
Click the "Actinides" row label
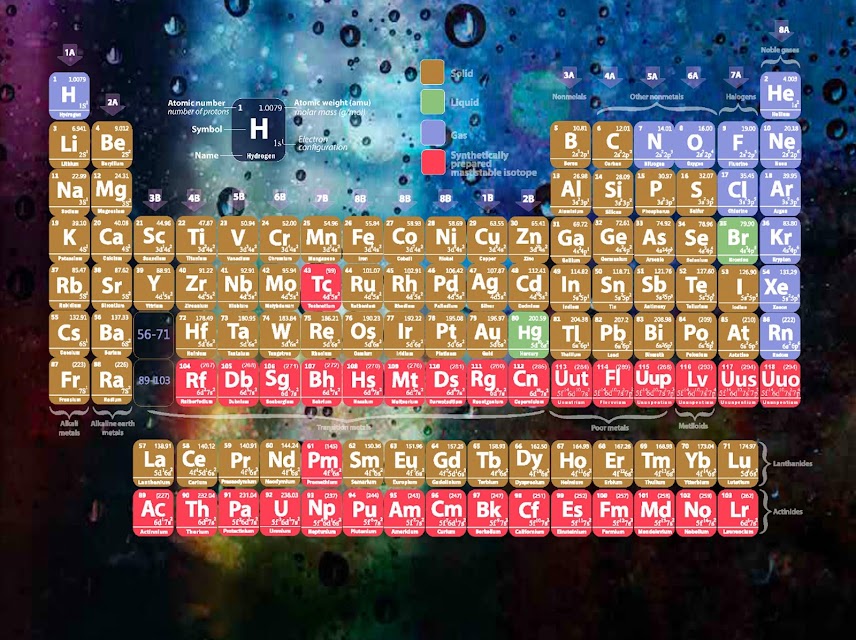tap(788, 512)
